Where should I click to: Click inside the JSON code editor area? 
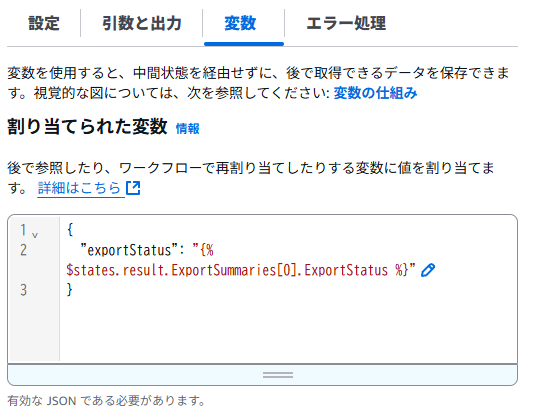pyautogui.click(x=288, y=289)
